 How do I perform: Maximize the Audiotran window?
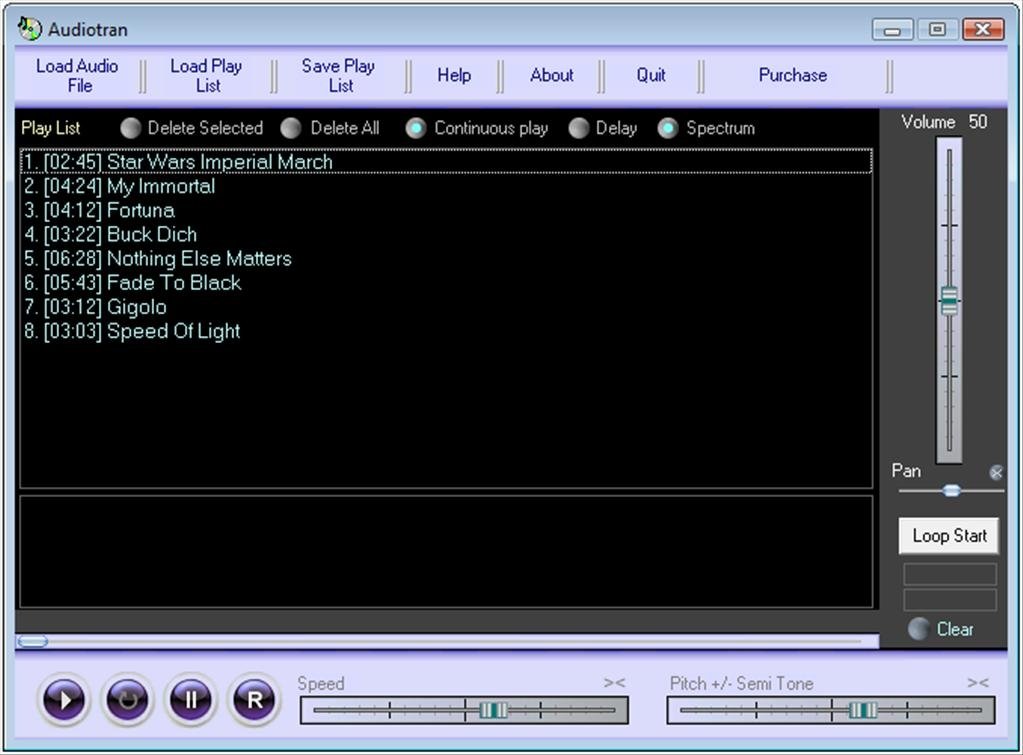click(938, 29)
